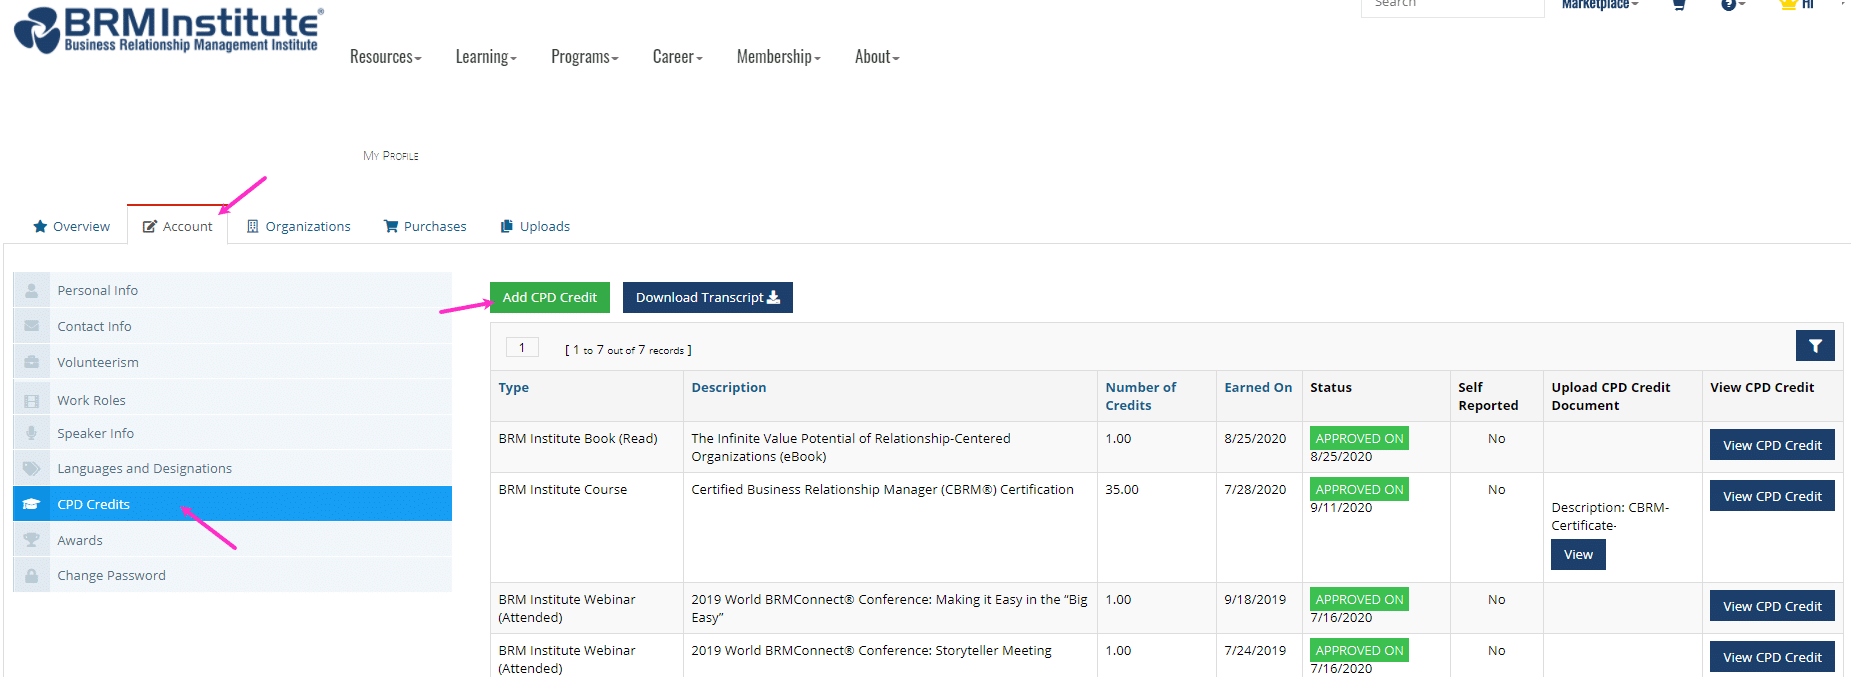Expand the About dropdown menu
The image size is (1851, 677).
877,57
